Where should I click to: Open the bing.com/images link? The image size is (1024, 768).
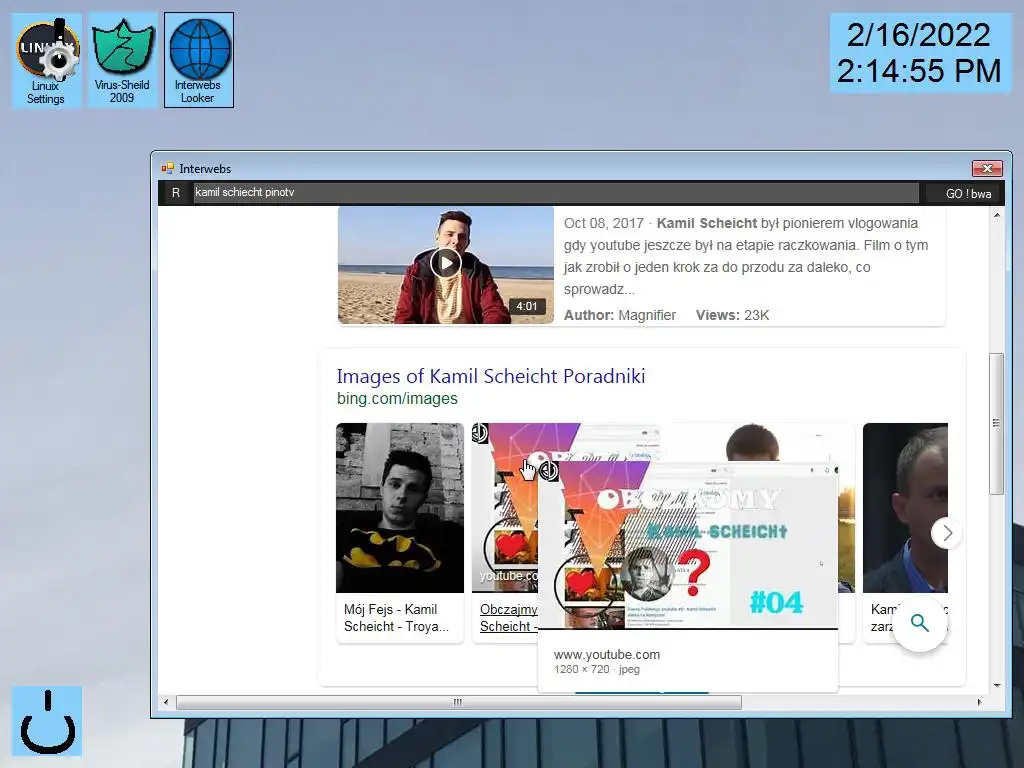pyautogui.click(x=397, y=398)
